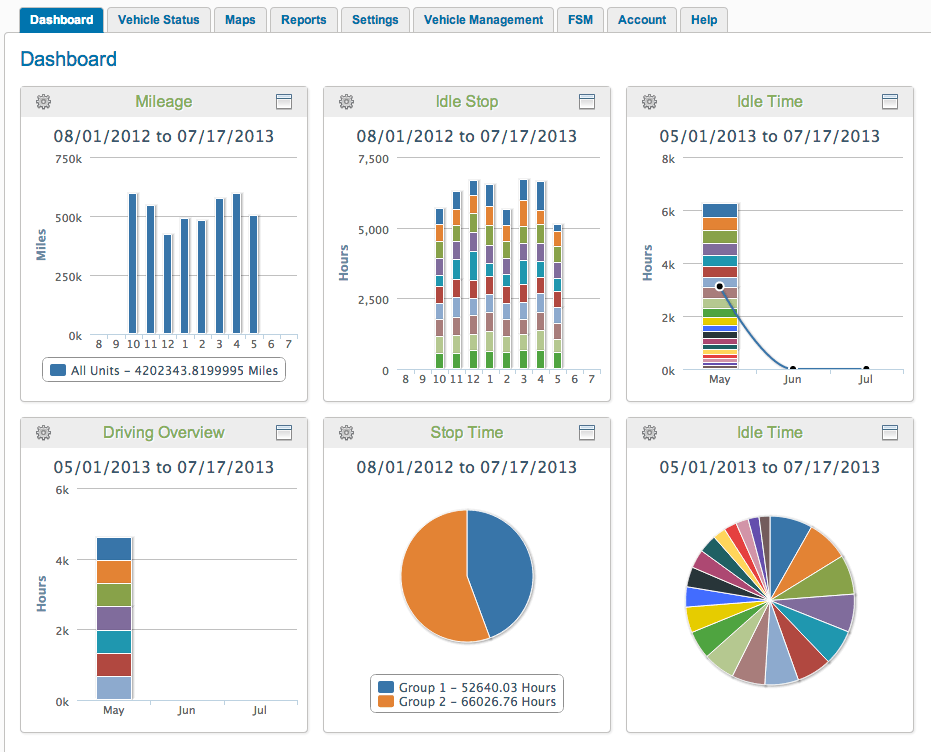The width and height of the screenshot is (931, 752).
Task: Open gear on top Idle Time bar widget
Action: click(x=649, y=101)
